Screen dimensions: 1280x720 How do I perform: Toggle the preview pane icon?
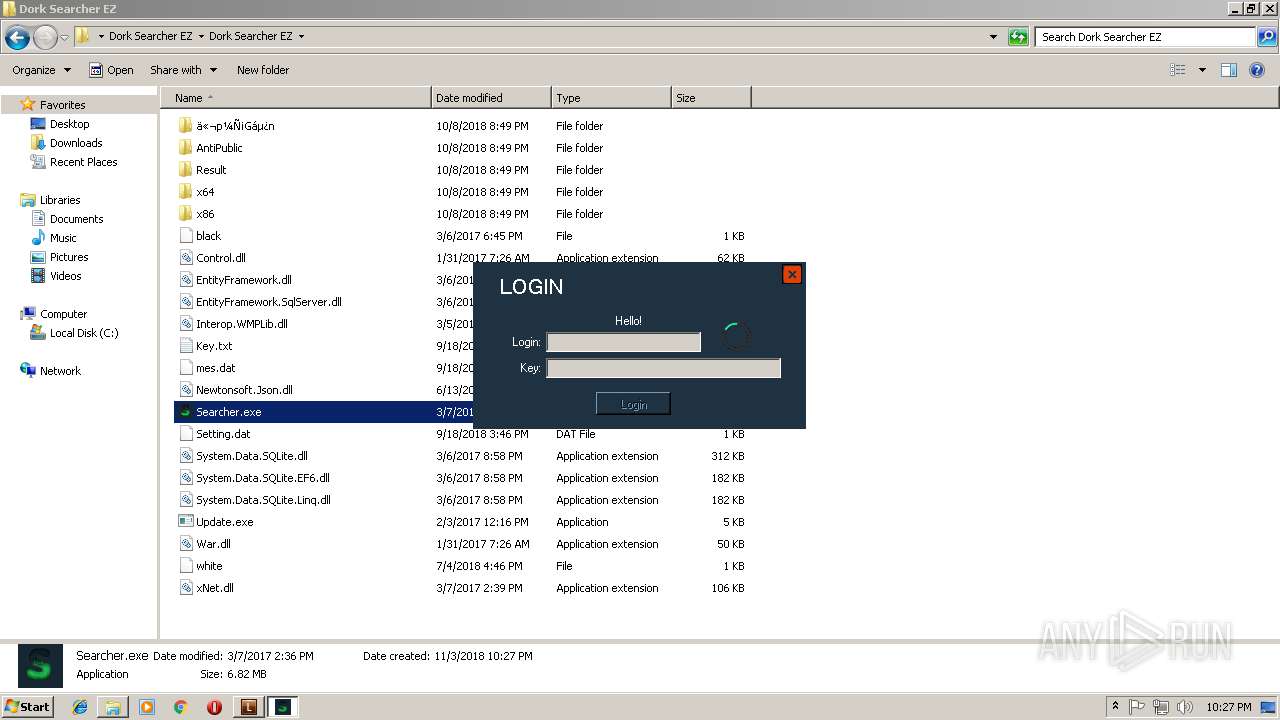point(1229,70)
